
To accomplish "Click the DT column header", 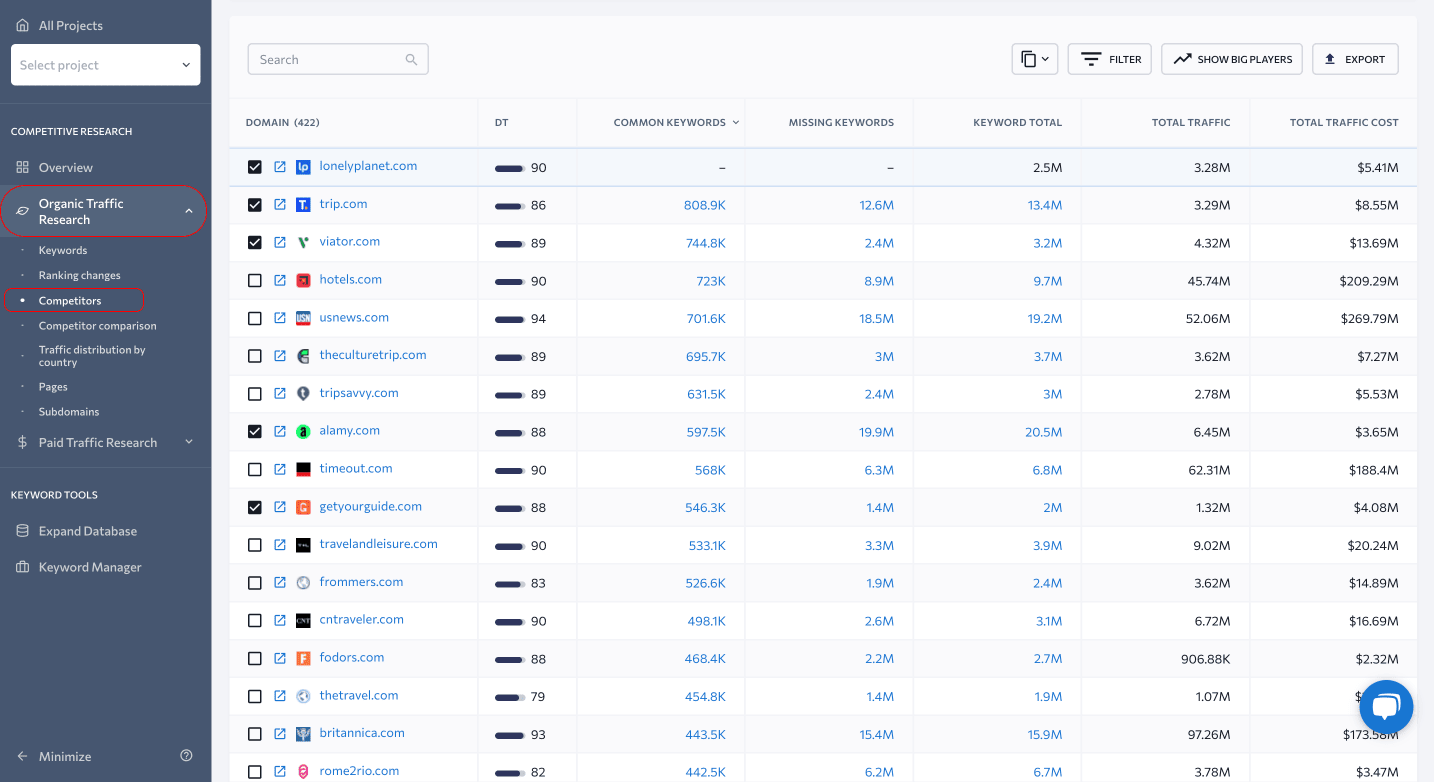I will click(x=501, y=123).
